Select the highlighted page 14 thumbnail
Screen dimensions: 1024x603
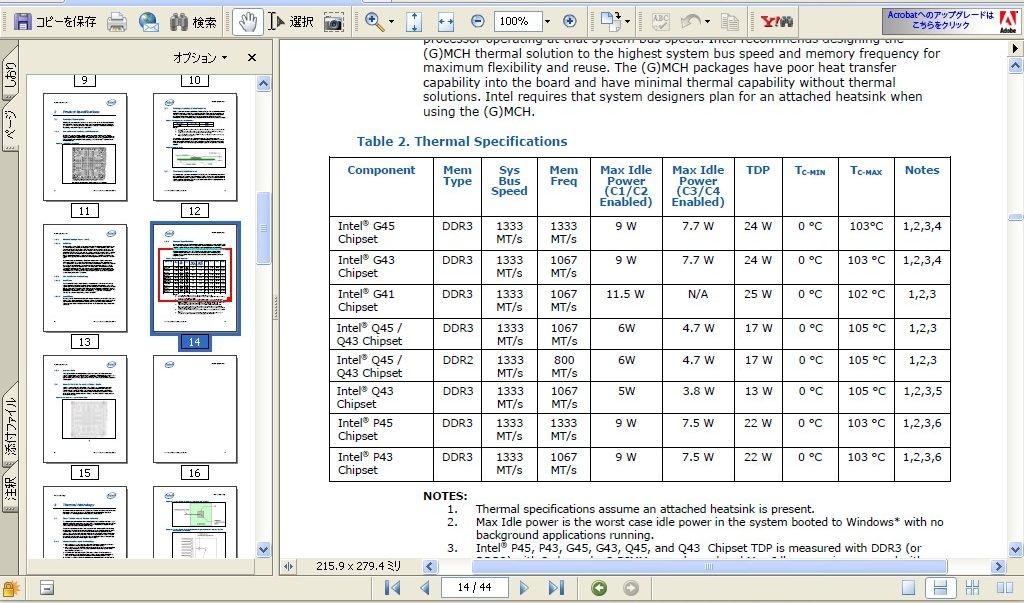(195, 278)
